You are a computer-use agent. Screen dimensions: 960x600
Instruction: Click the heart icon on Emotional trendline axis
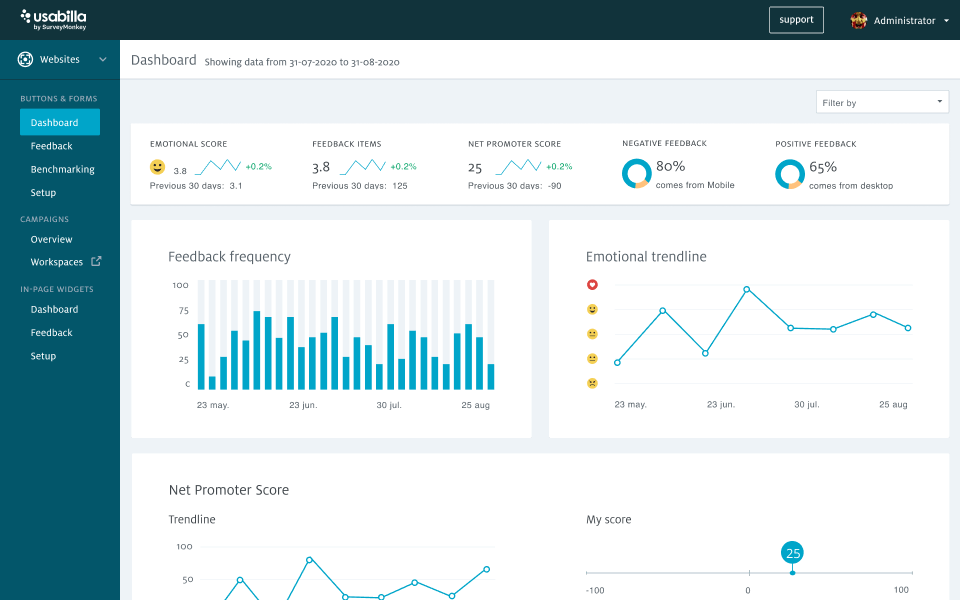coord(592,285)
